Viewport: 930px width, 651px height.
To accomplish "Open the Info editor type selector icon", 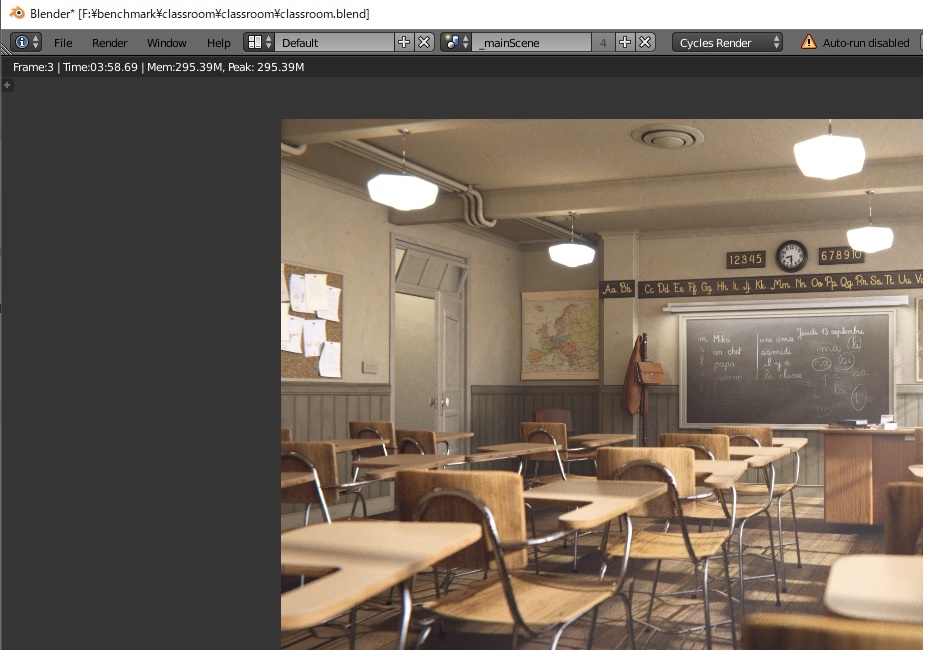I will (26, 42).
